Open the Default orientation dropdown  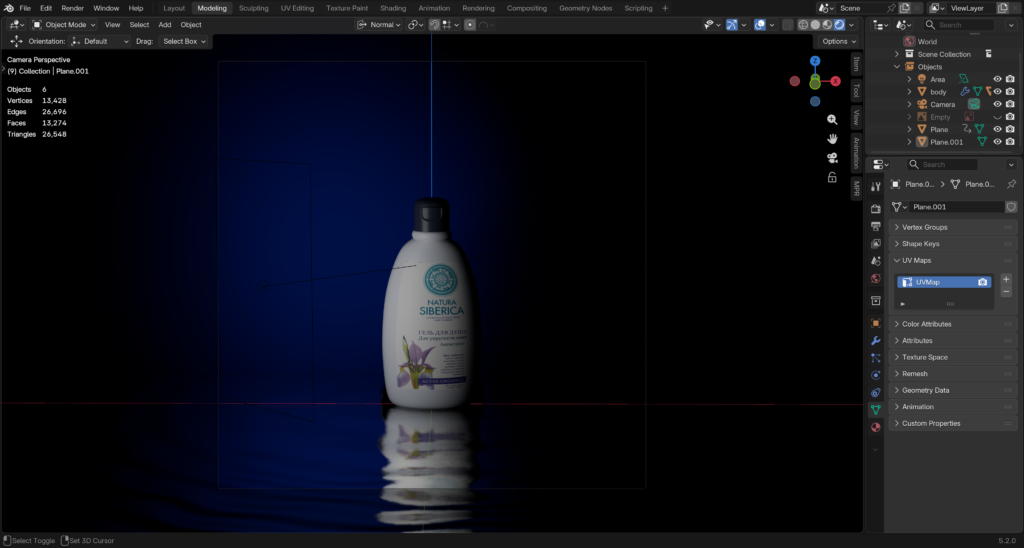pos(99,41)
